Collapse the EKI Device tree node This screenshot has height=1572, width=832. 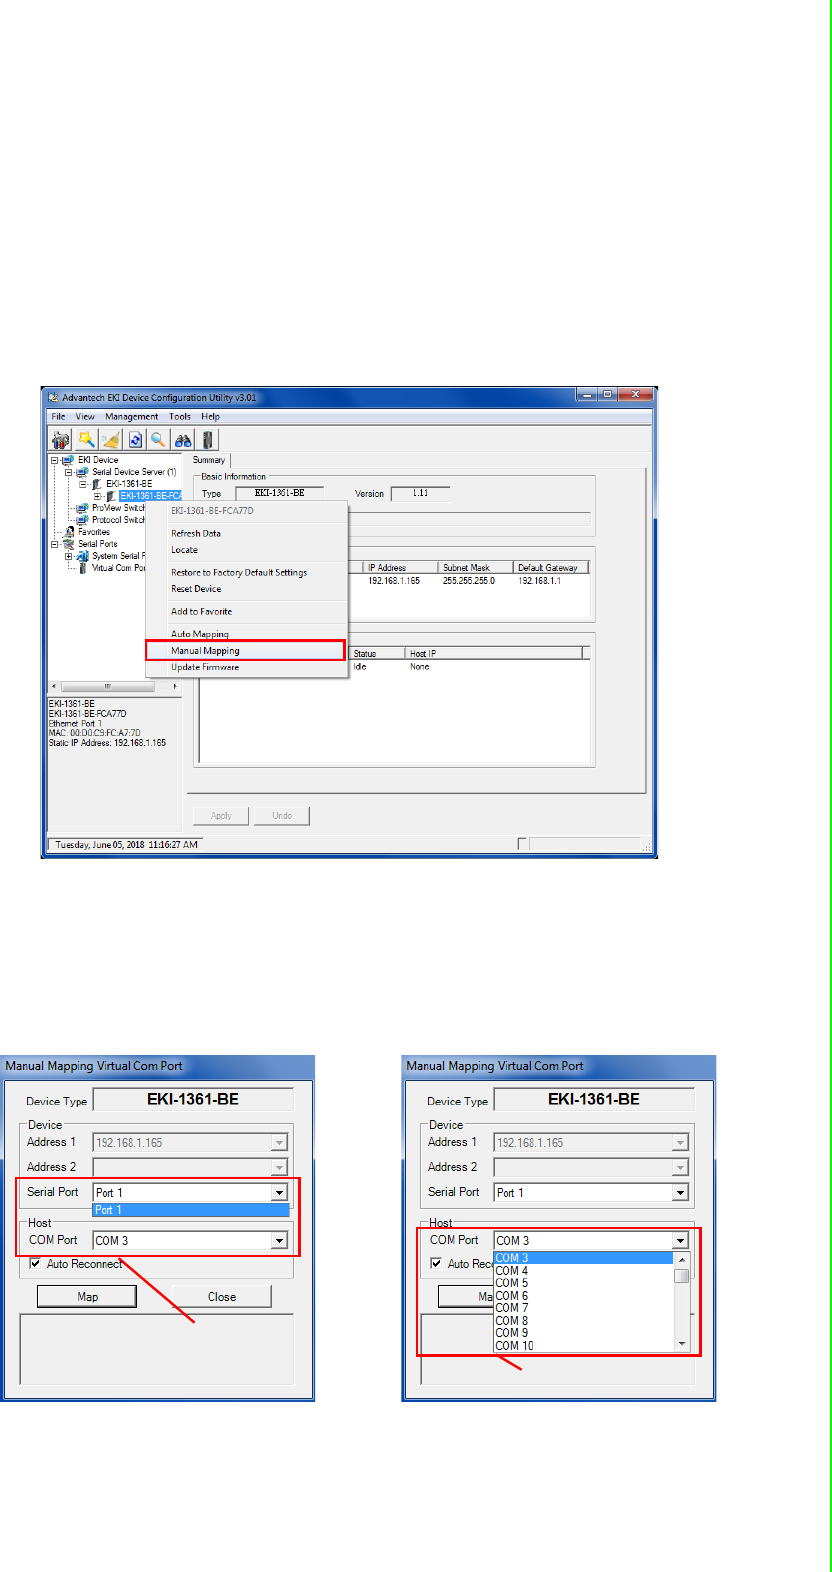(55, 460)
